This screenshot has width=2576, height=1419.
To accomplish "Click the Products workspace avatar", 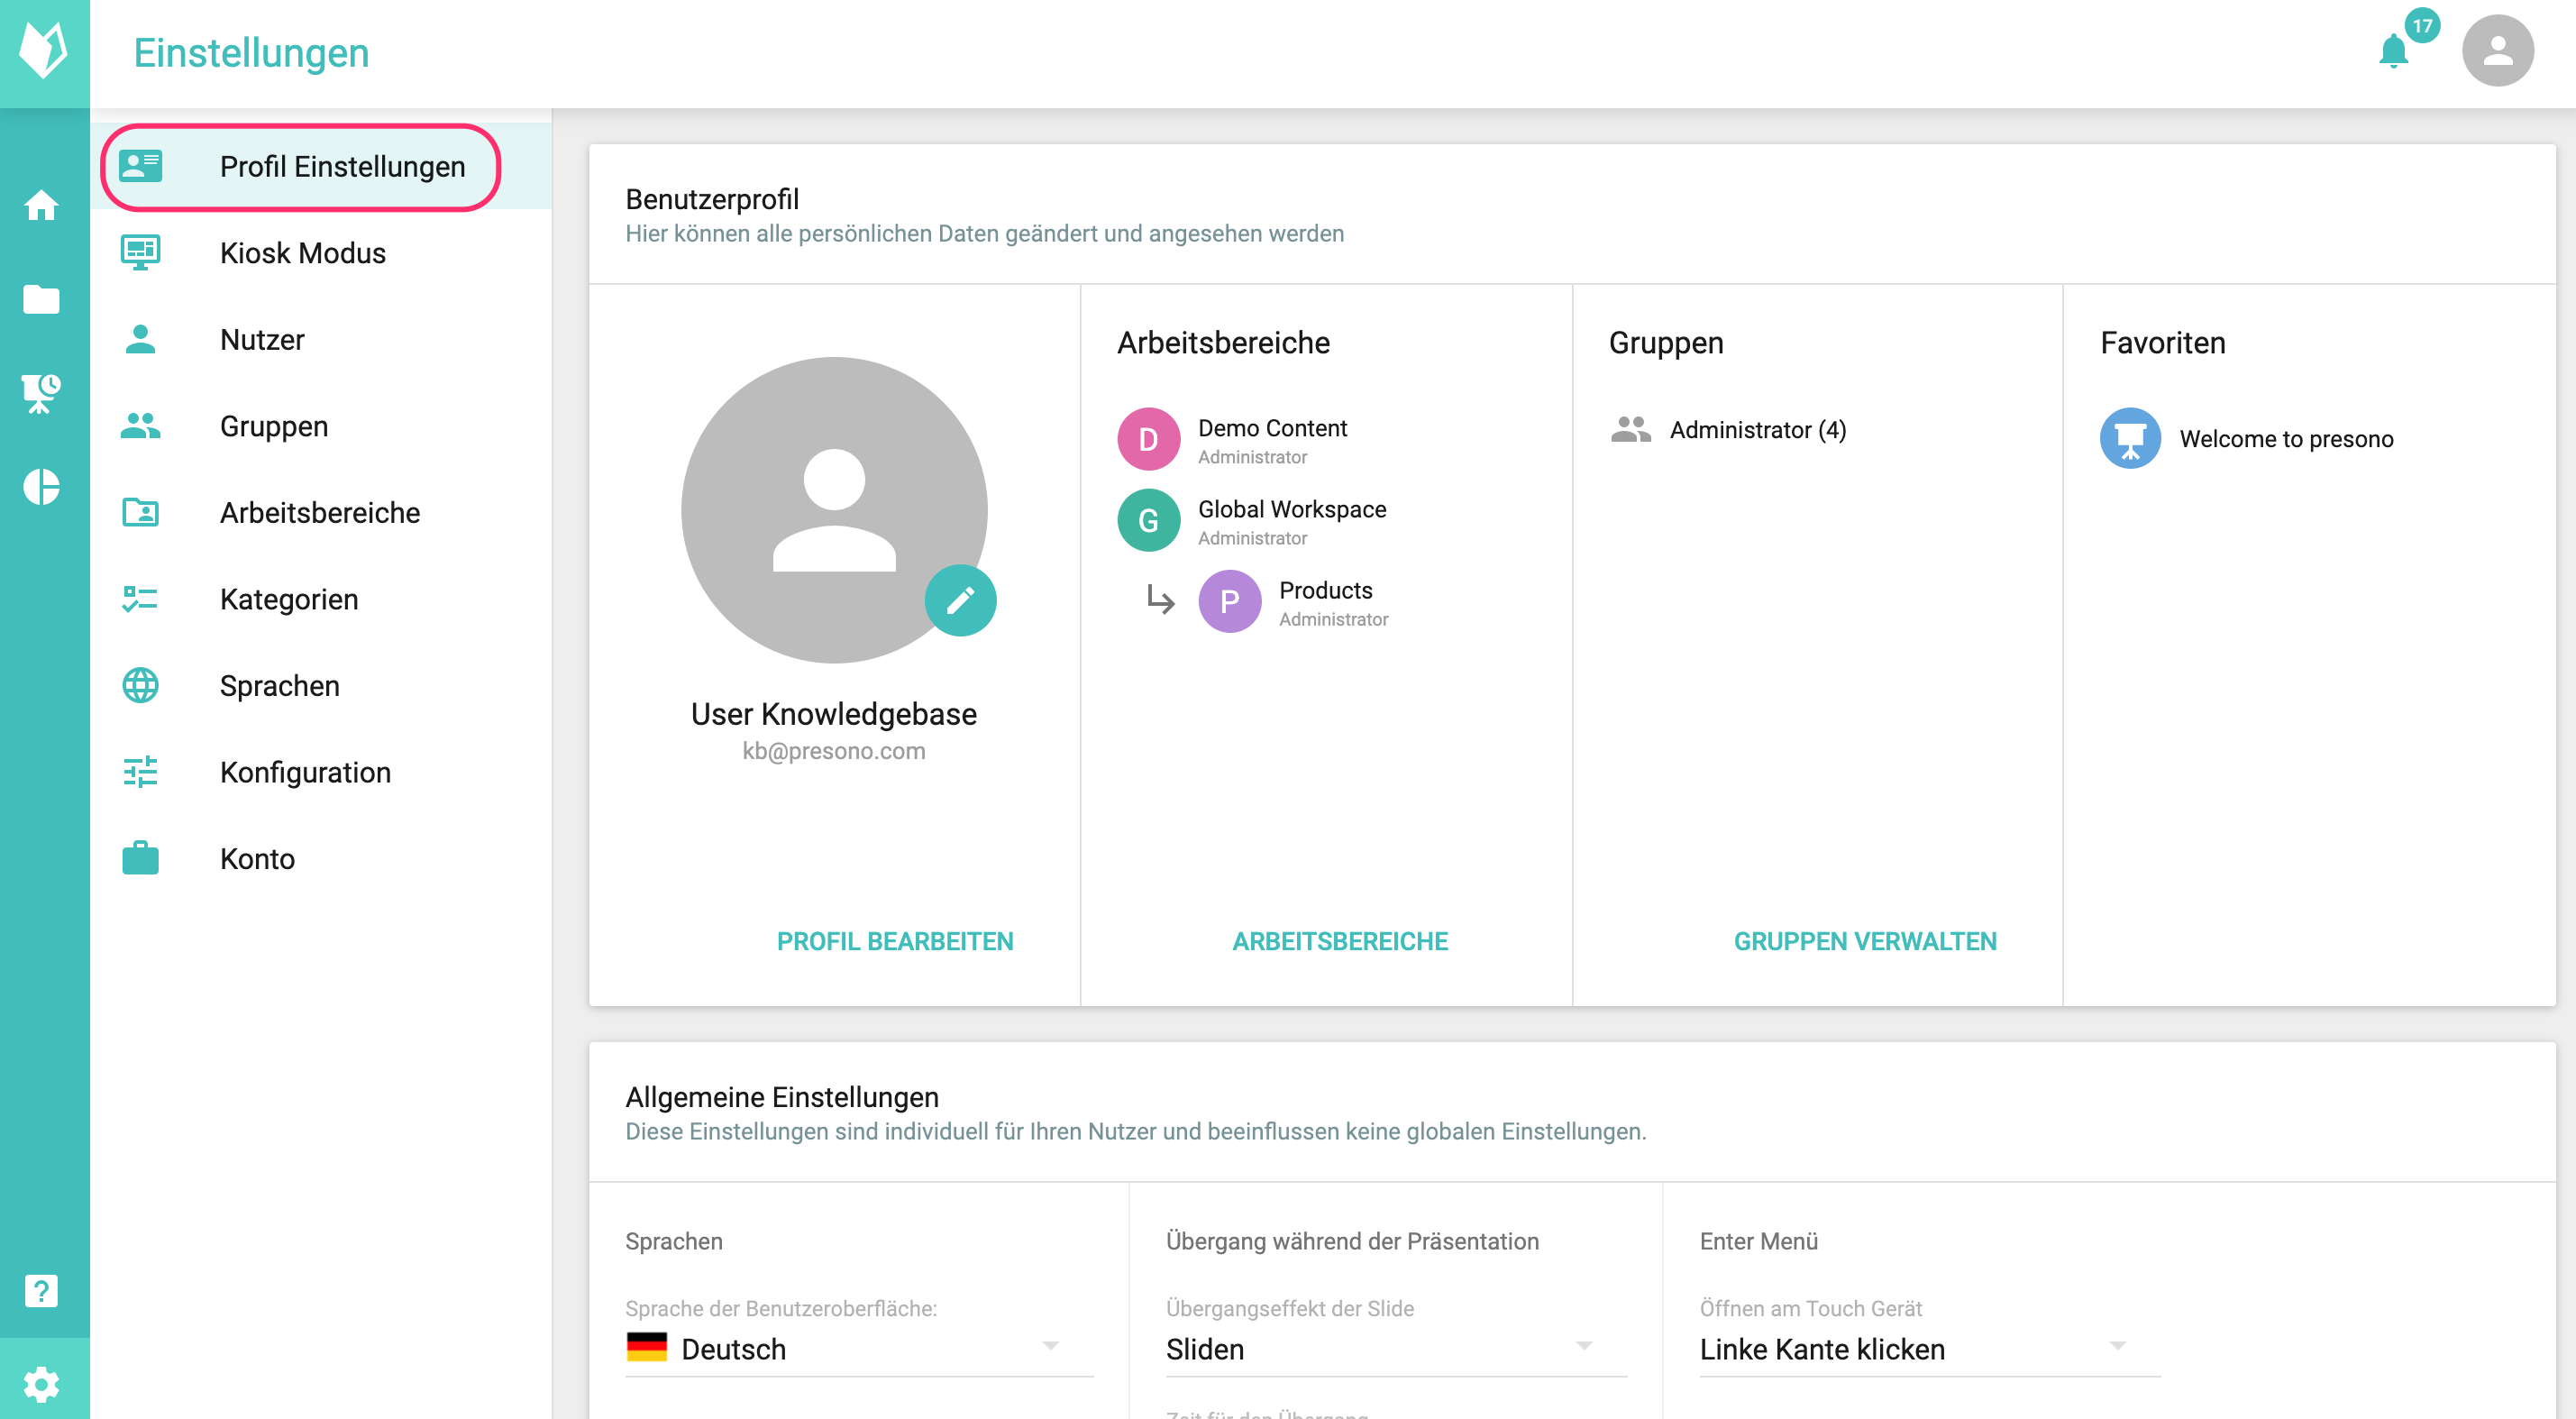I will point(1229,601).
